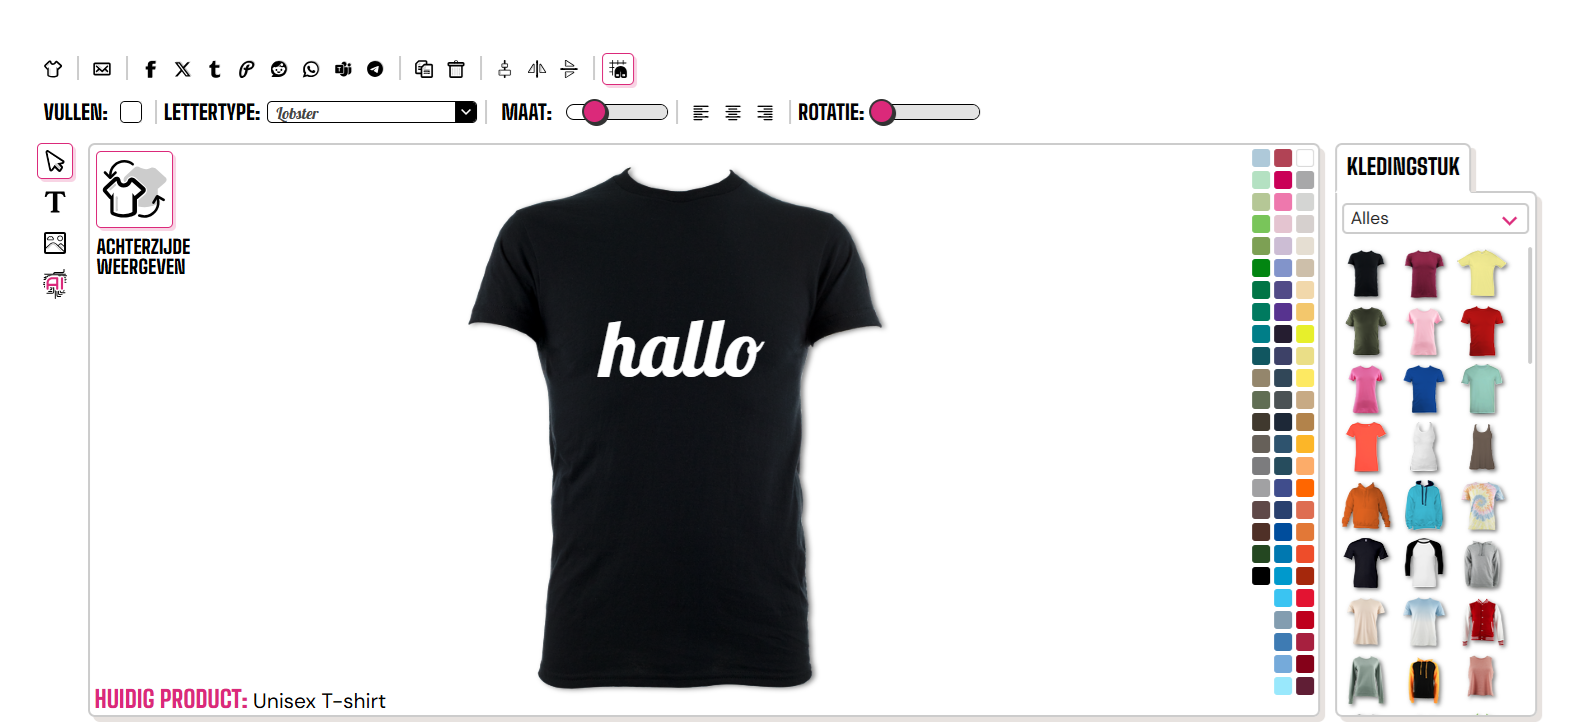Choose the orange hoodie thumbnail

point(1366,506)
